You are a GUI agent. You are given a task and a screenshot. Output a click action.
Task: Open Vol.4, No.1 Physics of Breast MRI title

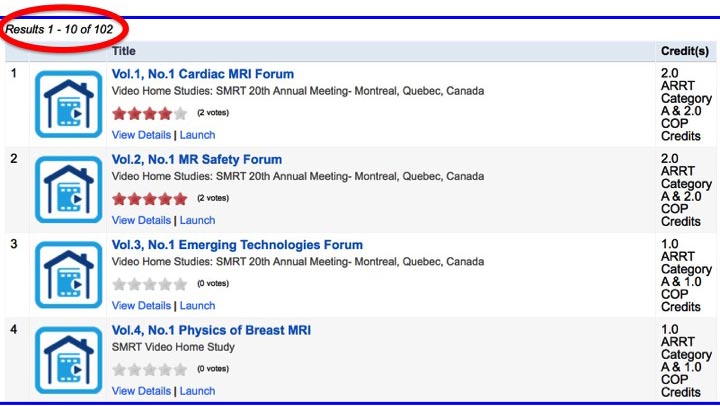212,330
